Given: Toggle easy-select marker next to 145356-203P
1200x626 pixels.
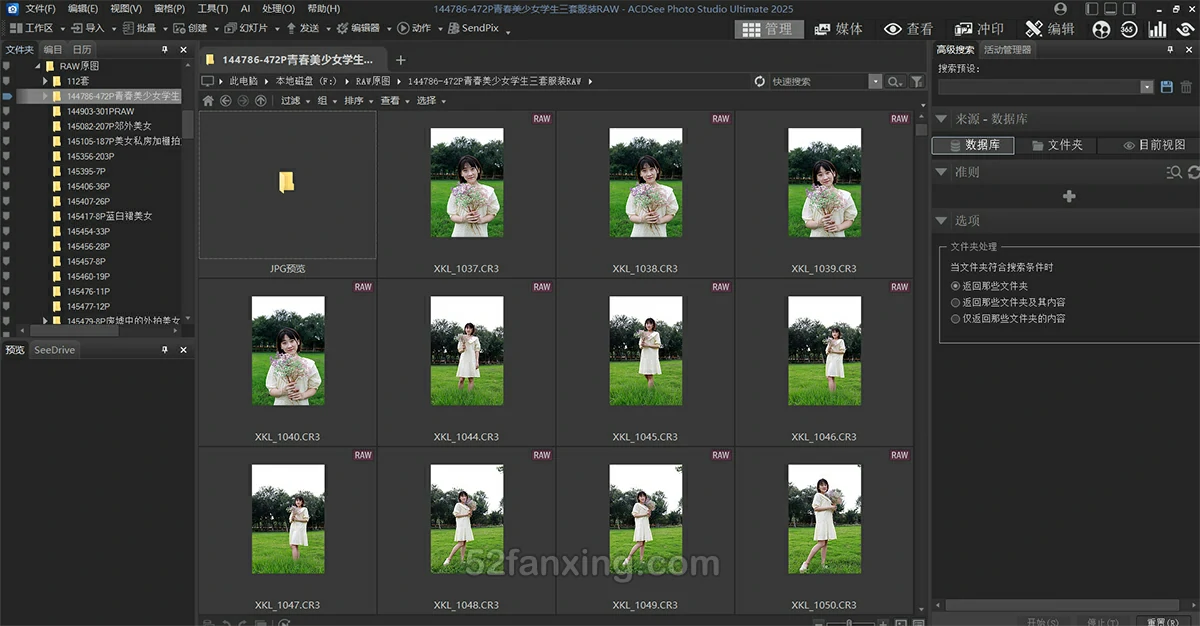Looking at the screenshot, I should 7,156.
